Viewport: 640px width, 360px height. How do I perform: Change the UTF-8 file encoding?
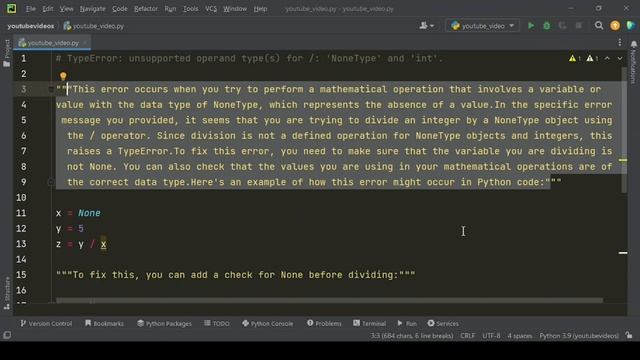pyautogui.click(x=491, y=336)
